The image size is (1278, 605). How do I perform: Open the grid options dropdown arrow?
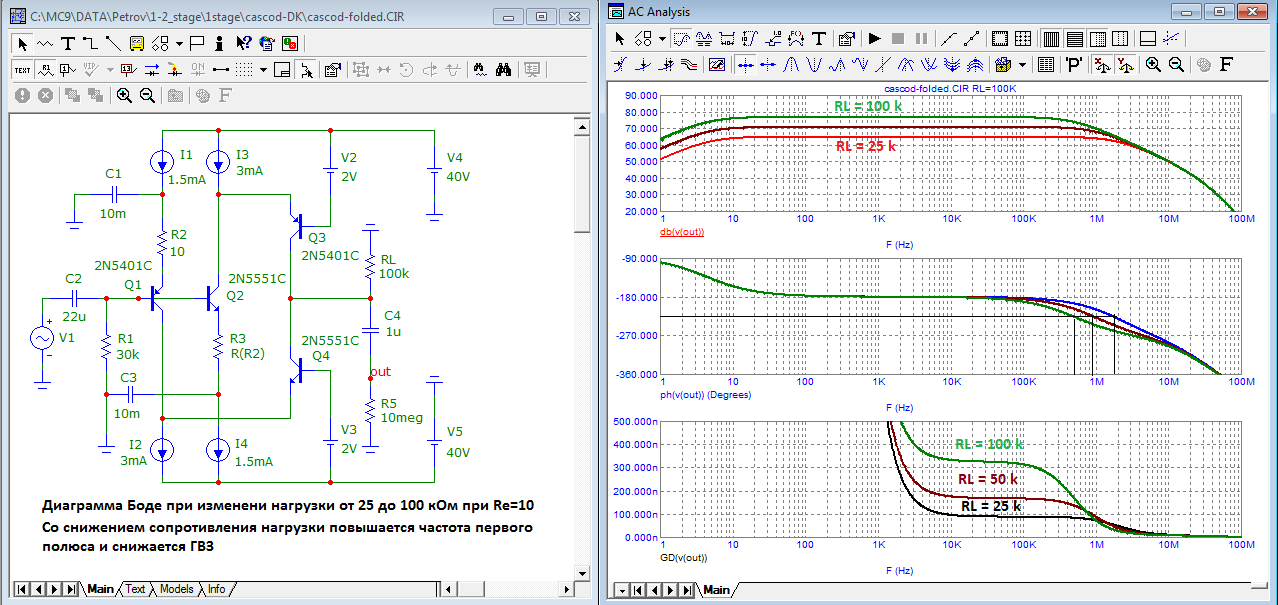[x=263, y=70]
